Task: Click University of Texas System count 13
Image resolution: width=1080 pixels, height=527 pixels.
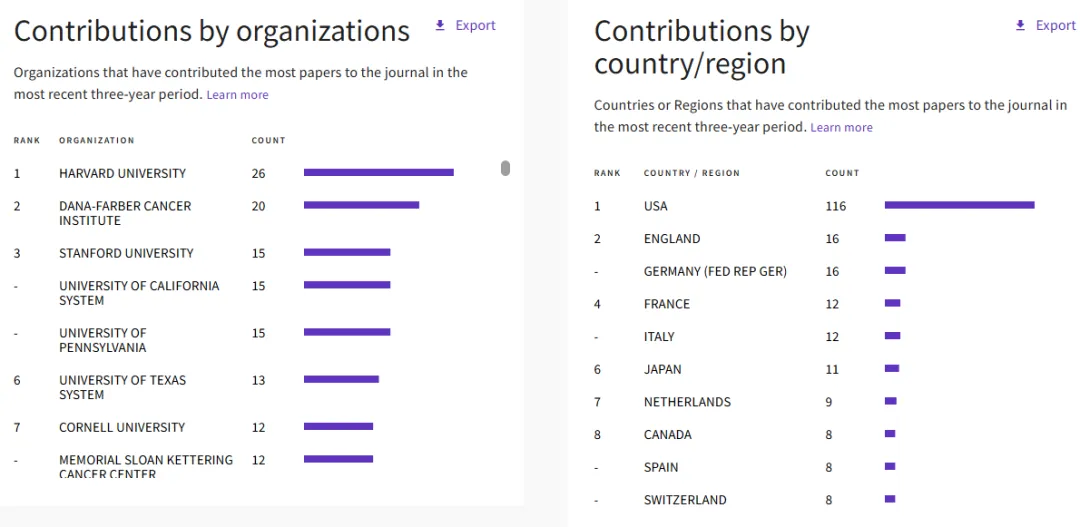Action: click(258, 380)
